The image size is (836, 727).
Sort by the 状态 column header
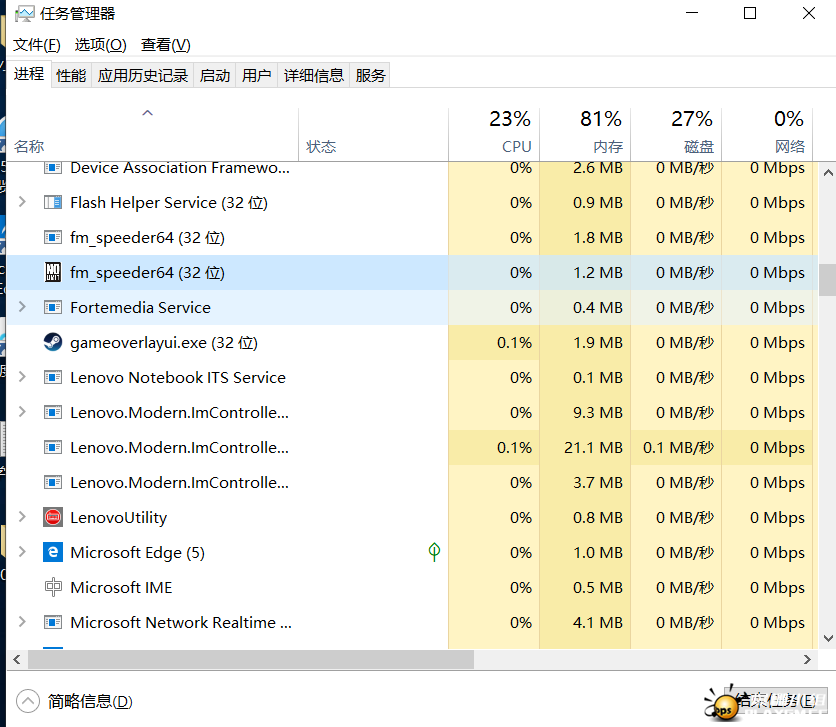(x=373, y=134)
